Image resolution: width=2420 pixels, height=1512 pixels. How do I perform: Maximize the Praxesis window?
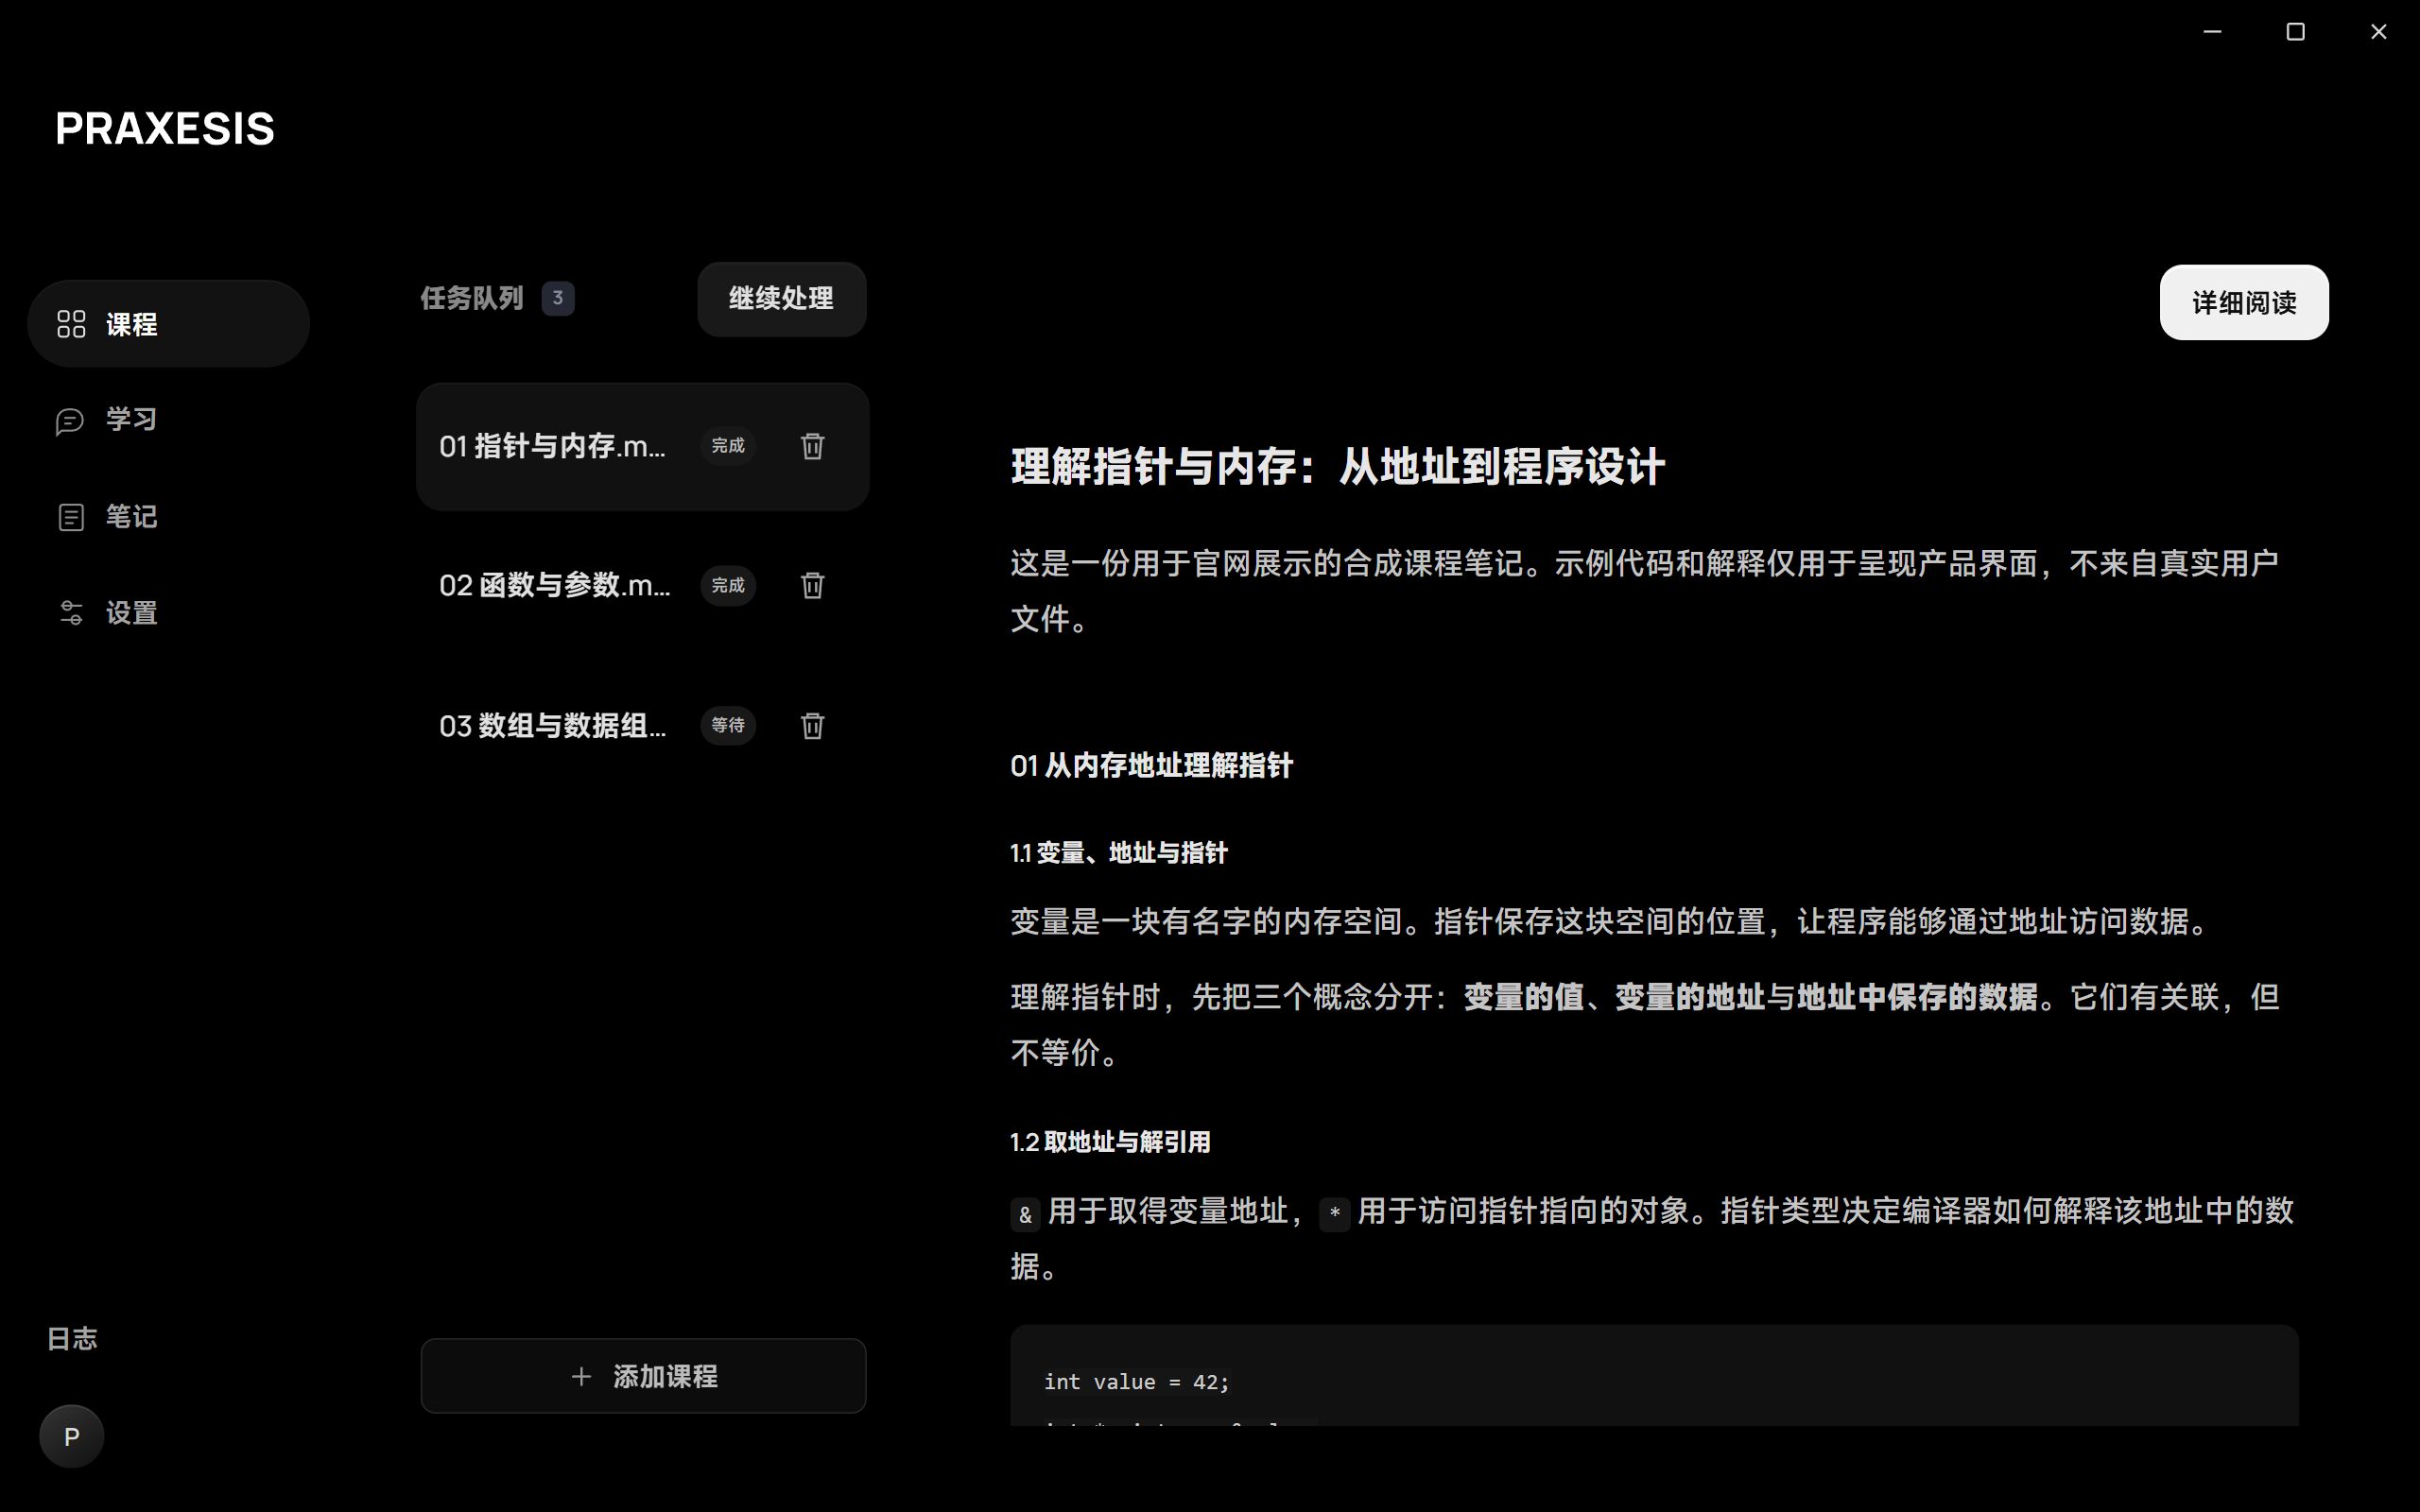pos(2295,32)
